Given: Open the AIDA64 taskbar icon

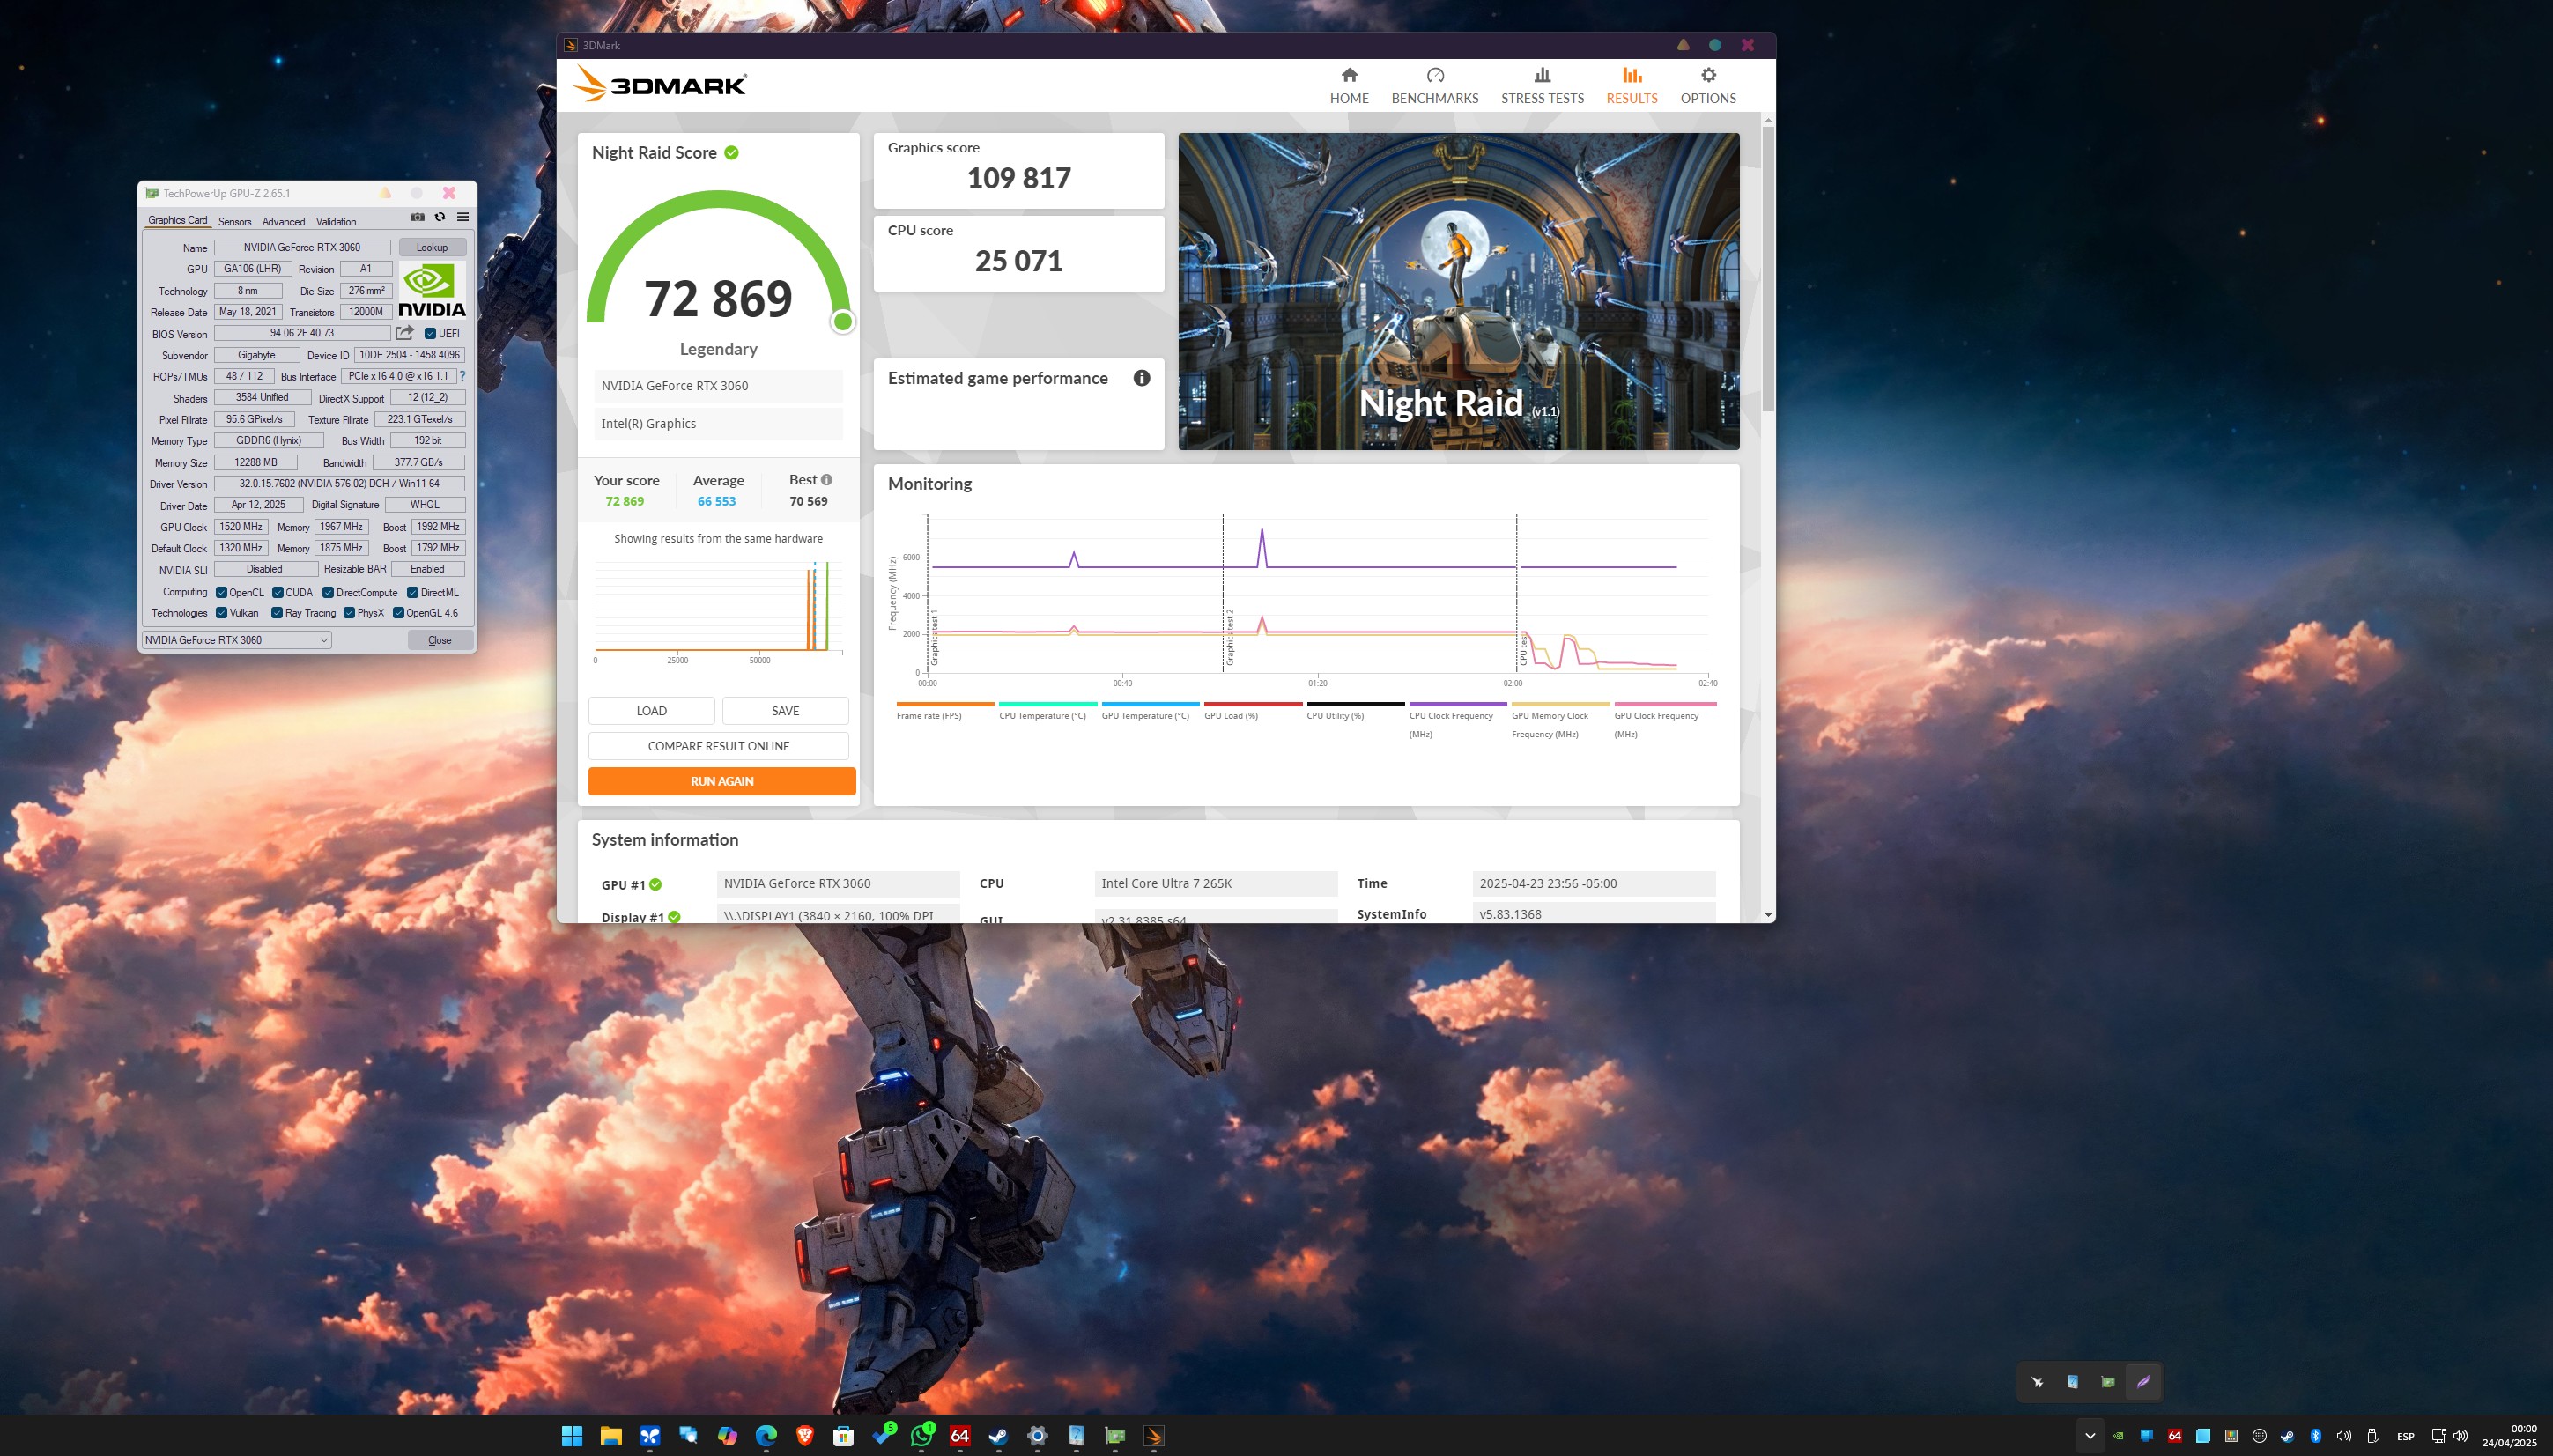Looking at the screenshot, I should tap(960, 1436).
